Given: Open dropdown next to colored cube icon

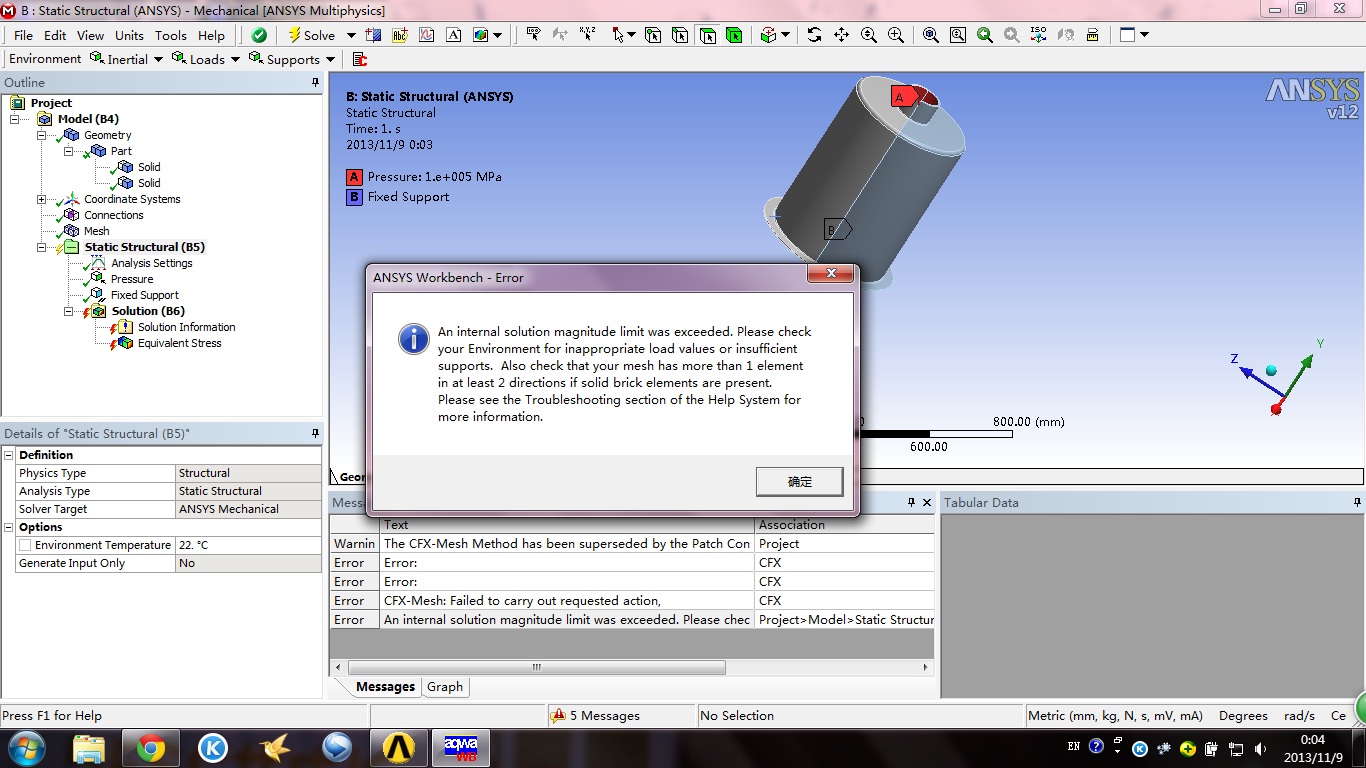Looking at the screenshot, I should 498,35.
